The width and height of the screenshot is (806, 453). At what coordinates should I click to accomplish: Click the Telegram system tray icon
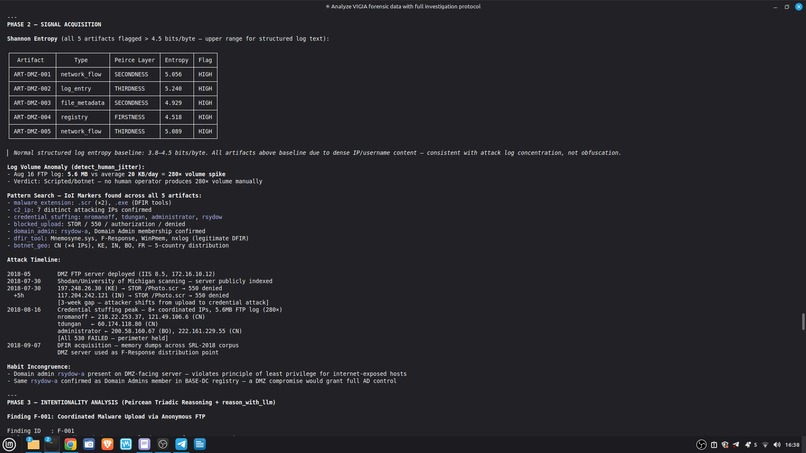(x=736, y=445)
